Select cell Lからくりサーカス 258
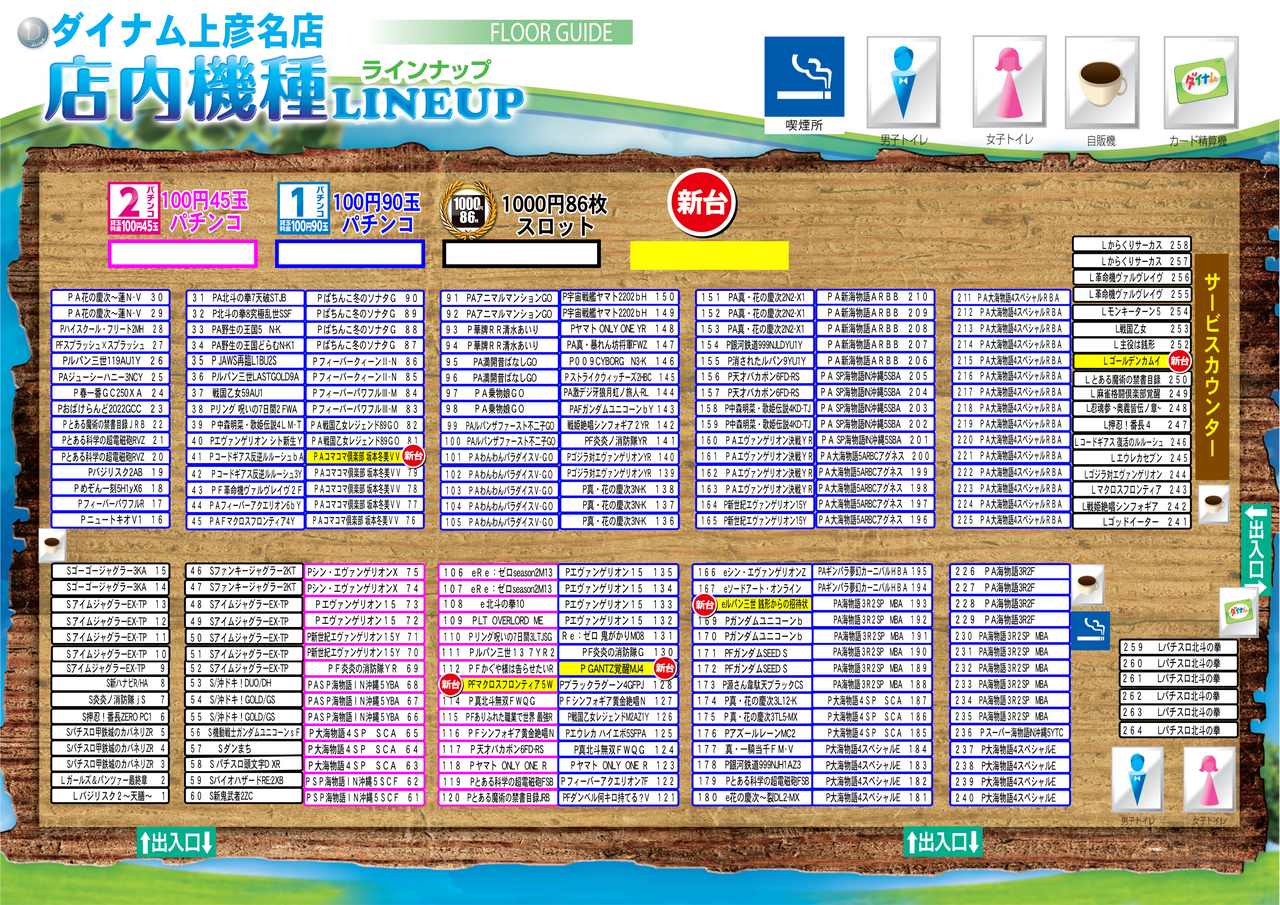1280x905 pixels. coord(1133,245)
